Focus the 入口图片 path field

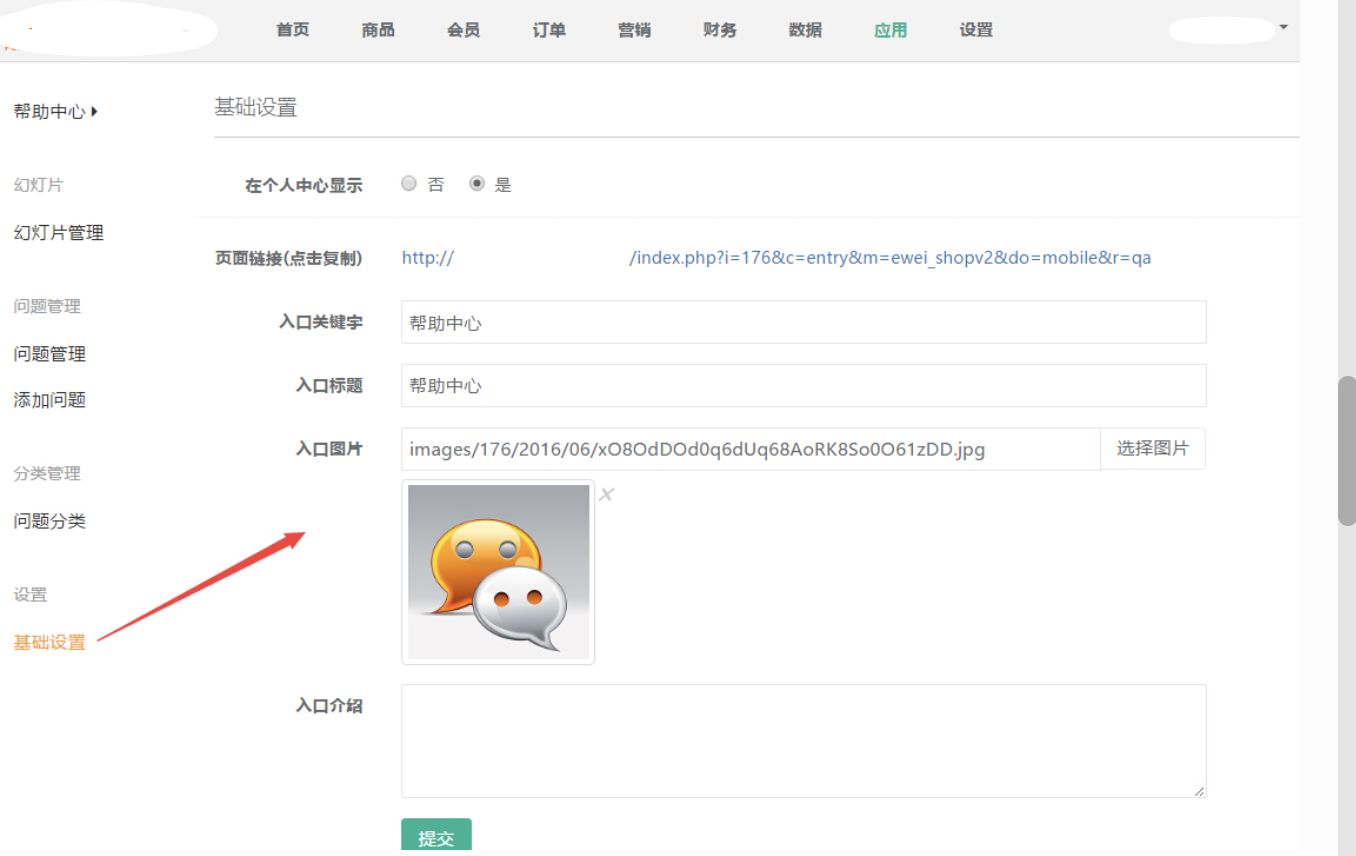[751, 449]
